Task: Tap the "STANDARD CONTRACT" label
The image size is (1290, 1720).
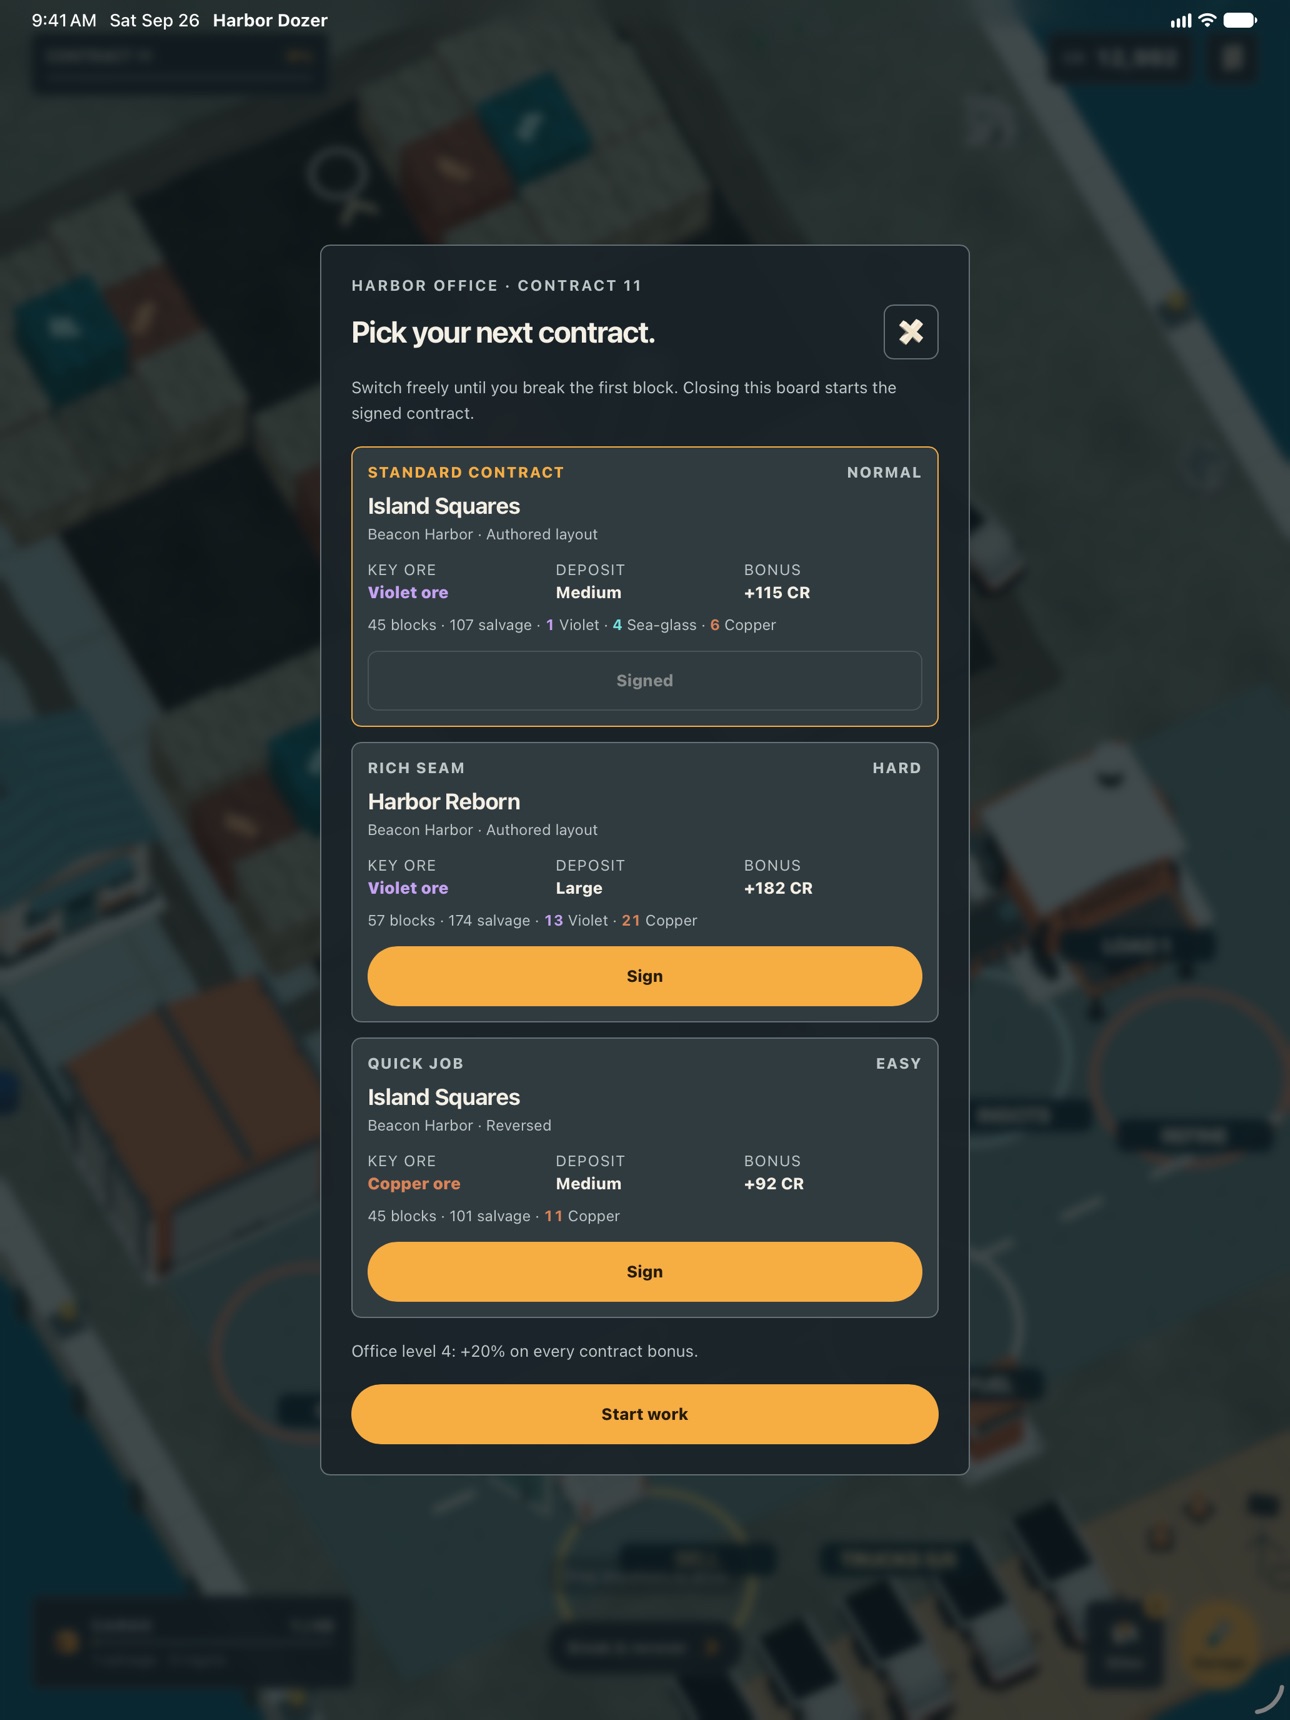Action: pyautogui.click(x=466, y=473)
